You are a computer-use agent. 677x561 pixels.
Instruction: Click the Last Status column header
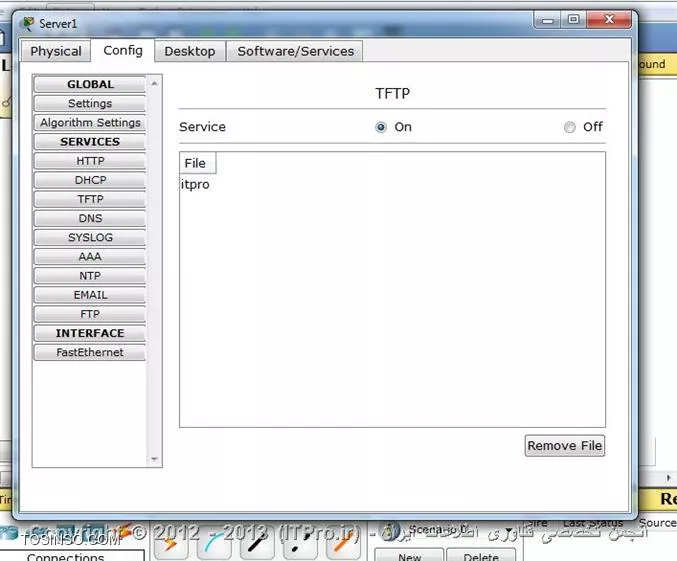(593, 523)
